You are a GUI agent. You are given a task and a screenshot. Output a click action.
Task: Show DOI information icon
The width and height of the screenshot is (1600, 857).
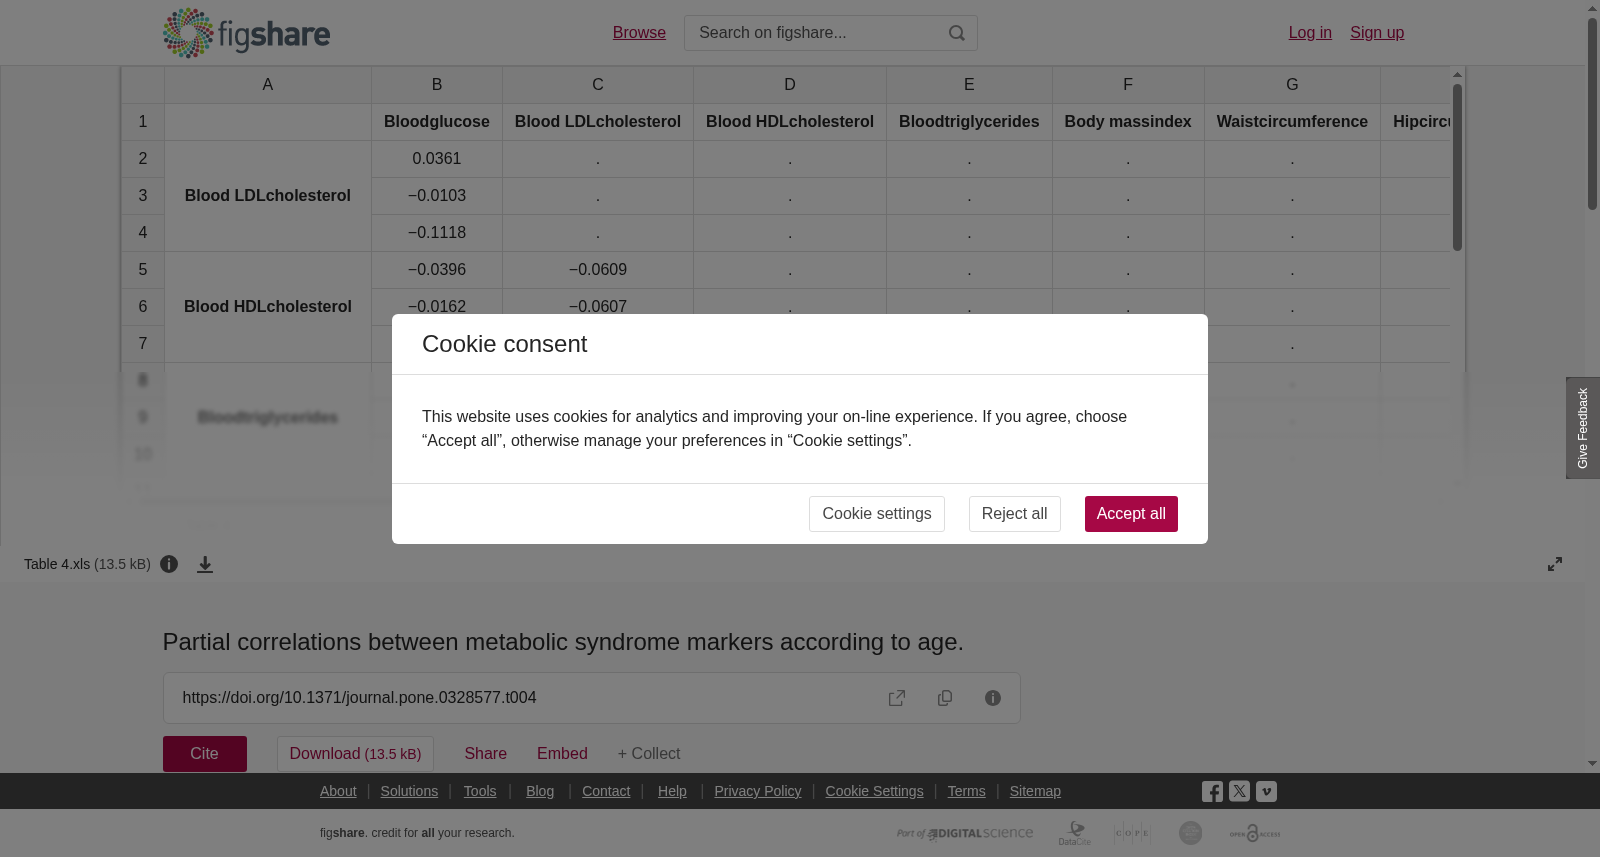coord(993,698)
